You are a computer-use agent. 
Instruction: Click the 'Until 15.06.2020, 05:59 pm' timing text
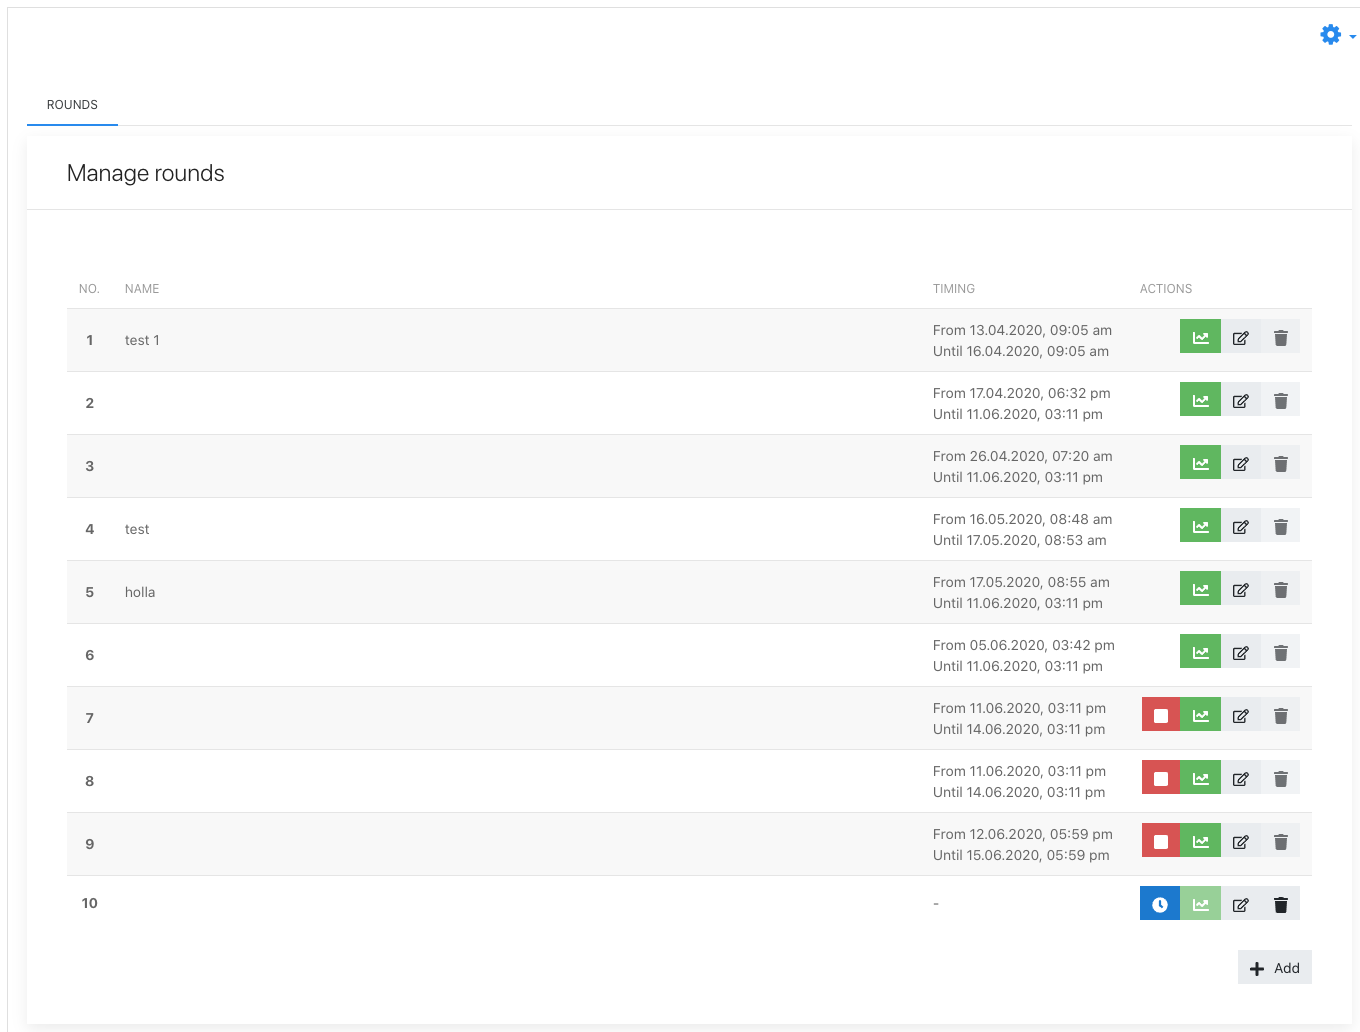[1021, 855]
